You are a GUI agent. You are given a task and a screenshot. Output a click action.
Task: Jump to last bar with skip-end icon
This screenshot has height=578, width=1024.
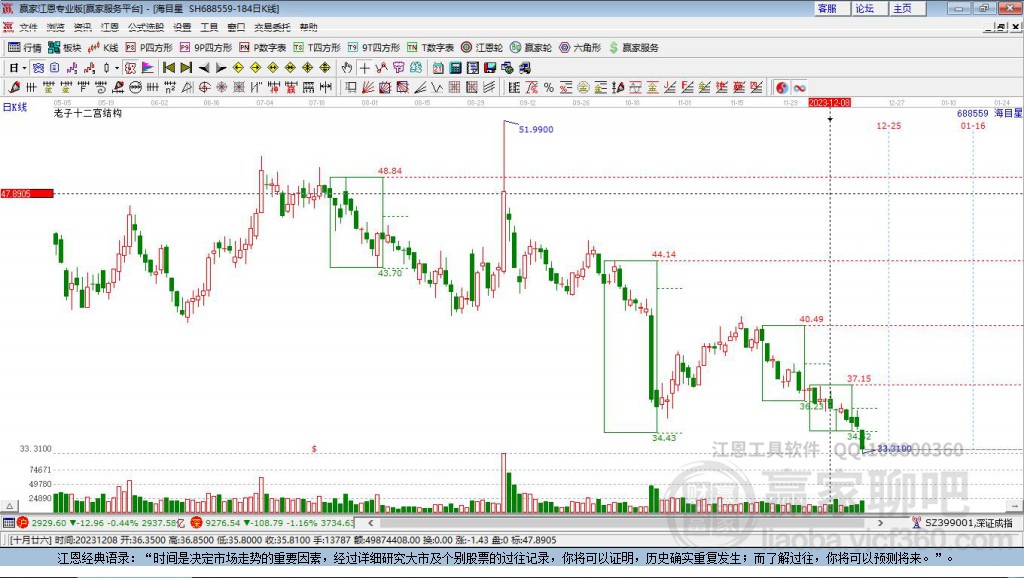point(186,68)
